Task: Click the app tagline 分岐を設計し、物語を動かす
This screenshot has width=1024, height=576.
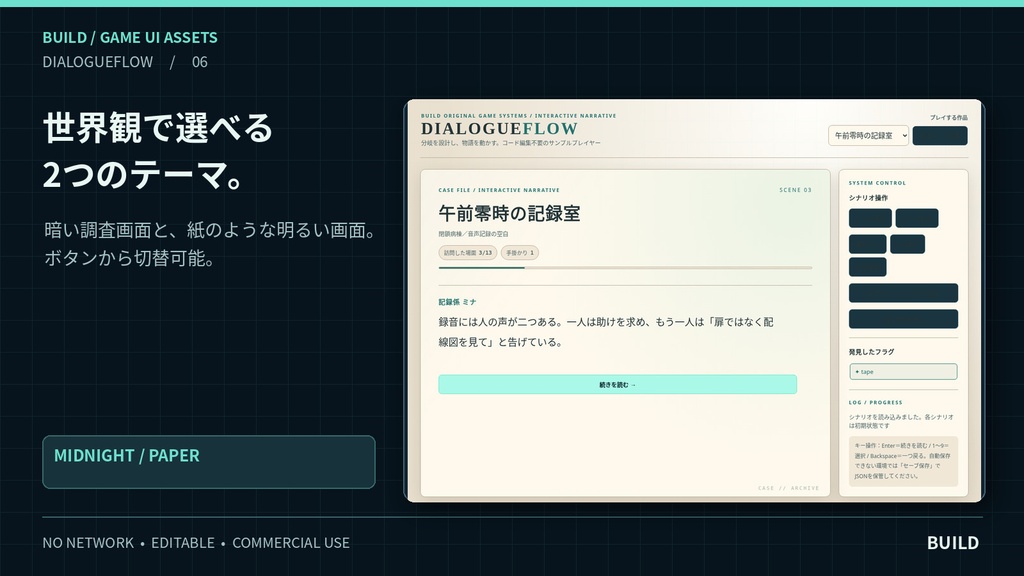Action: pyautogui.click(x=511, y=143)
